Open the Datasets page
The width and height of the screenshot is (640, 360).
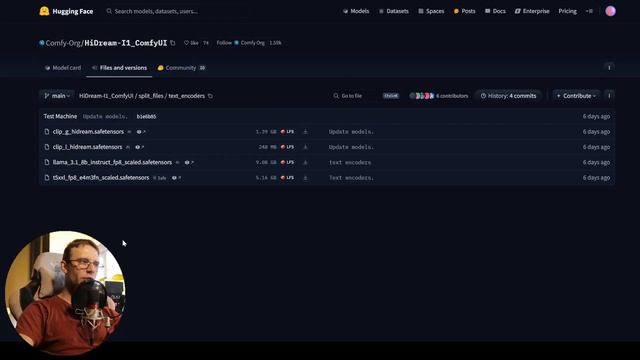tap(393, 11)
